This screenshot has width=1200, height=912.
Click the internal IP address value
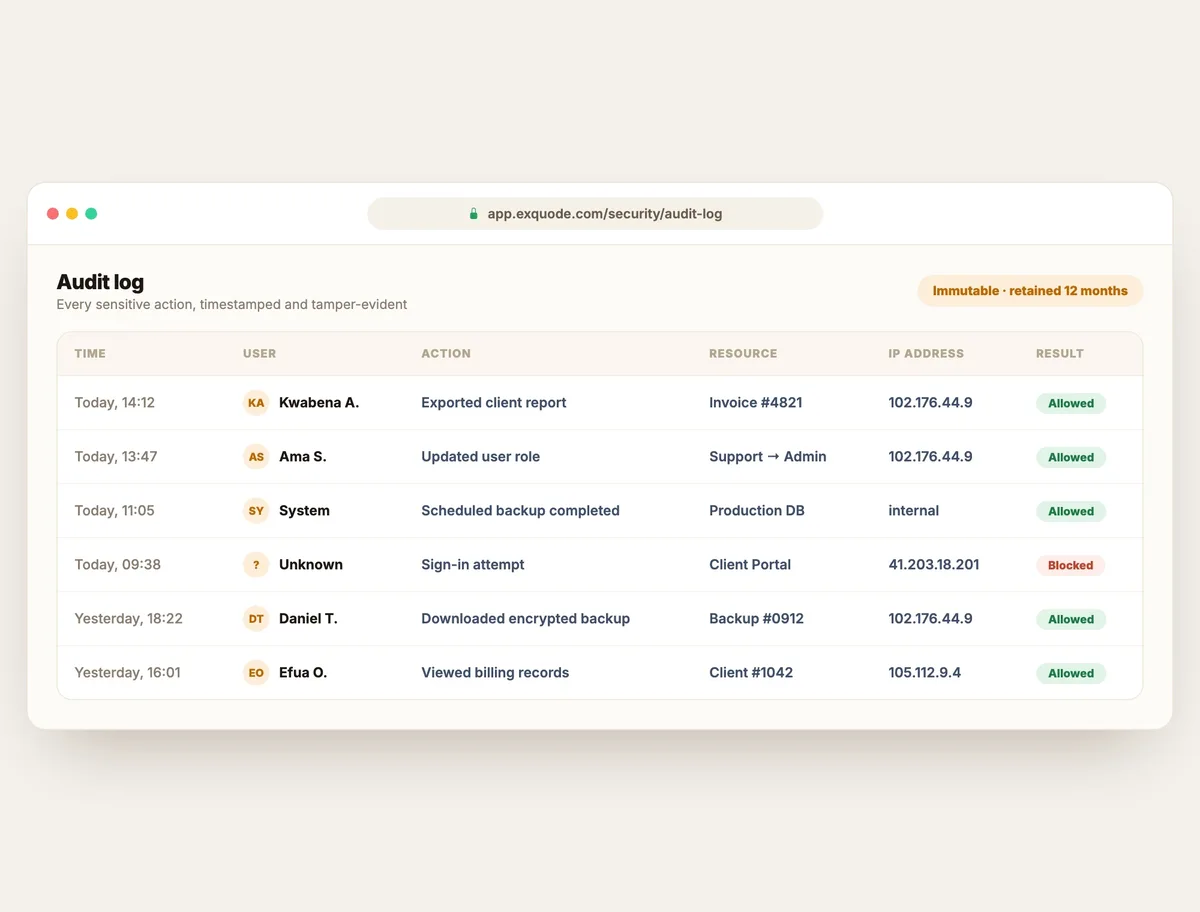914,511
